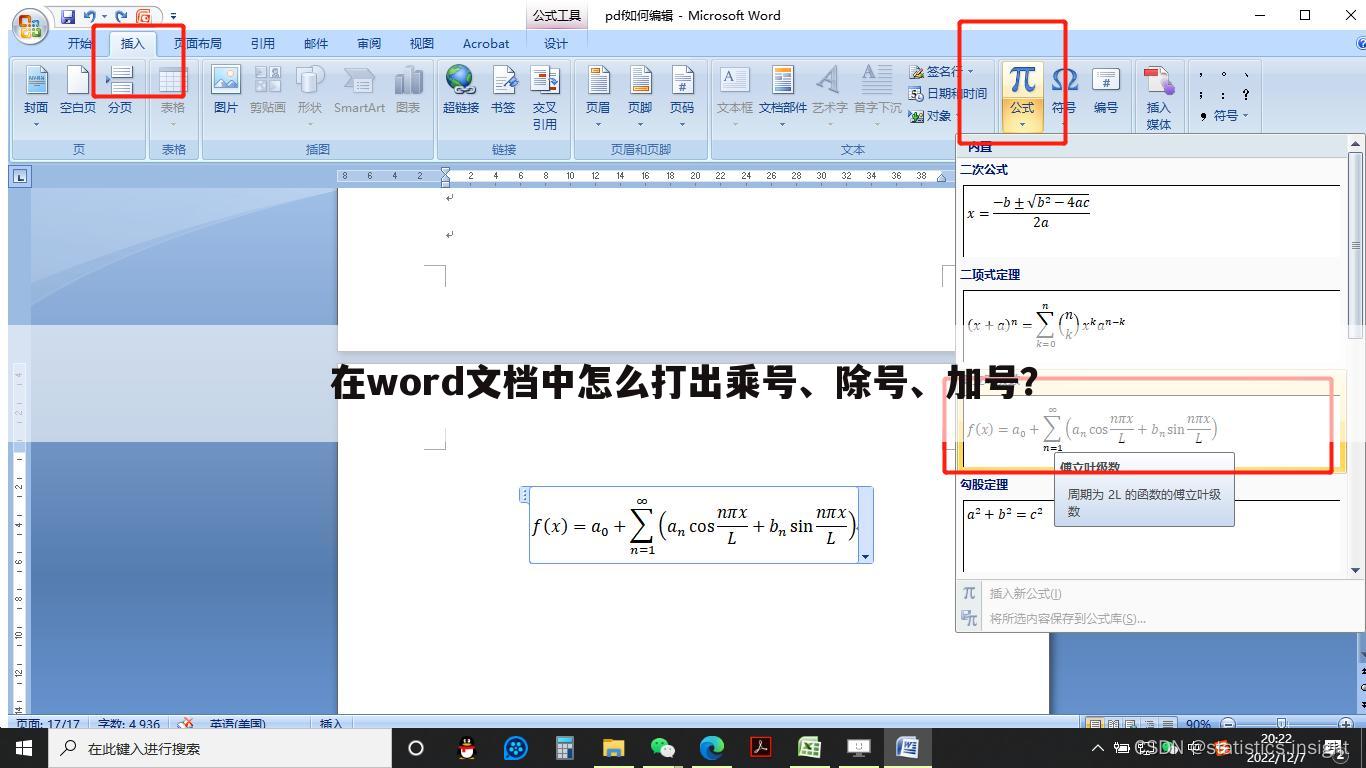
Task: Expand the undo history dropdown arrow
Action: point(104,16)
